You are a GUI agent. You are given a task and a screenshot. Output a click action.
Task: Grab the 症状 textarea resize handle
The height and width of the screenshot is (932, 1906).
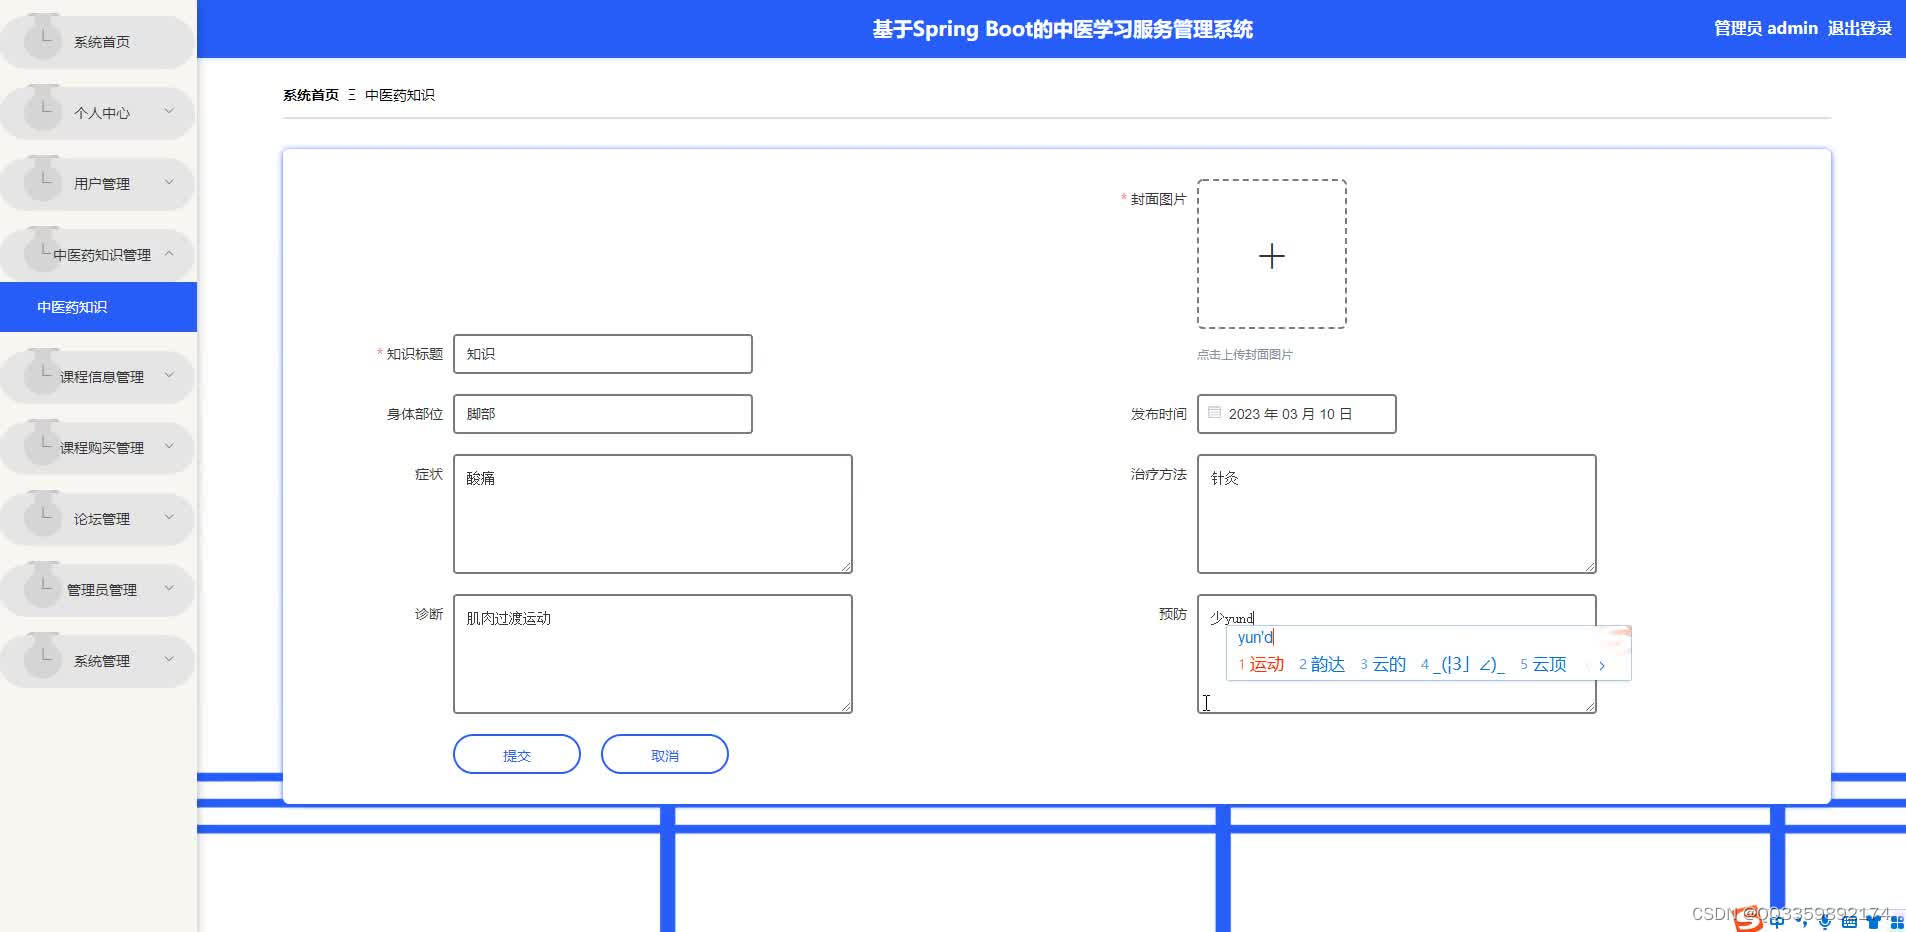(x=846, y=567)
